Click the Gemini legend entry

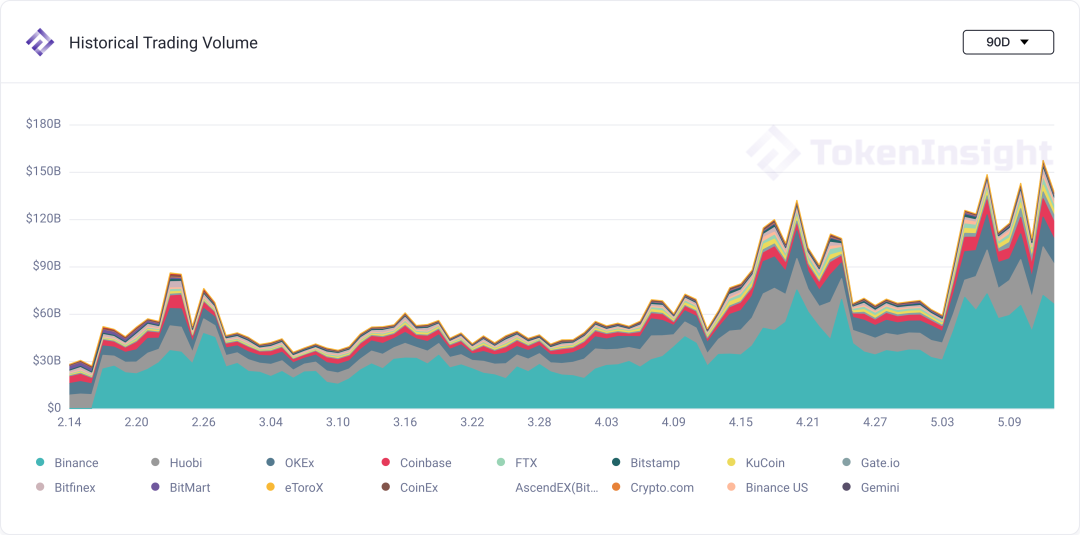click(x=871, y=487)
